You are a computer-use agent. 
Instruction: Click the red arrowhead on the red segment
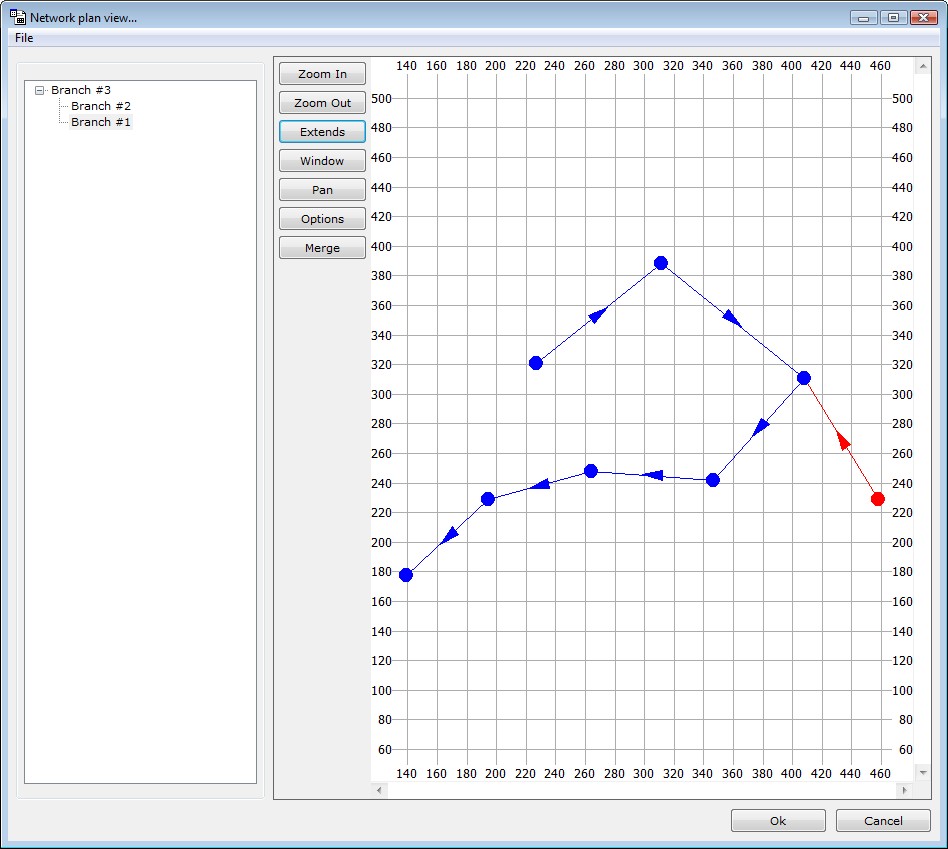tap(842, 439)
